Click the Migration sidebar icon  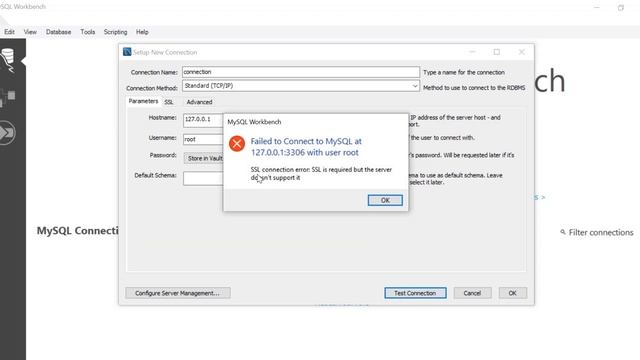coord(7,133)
